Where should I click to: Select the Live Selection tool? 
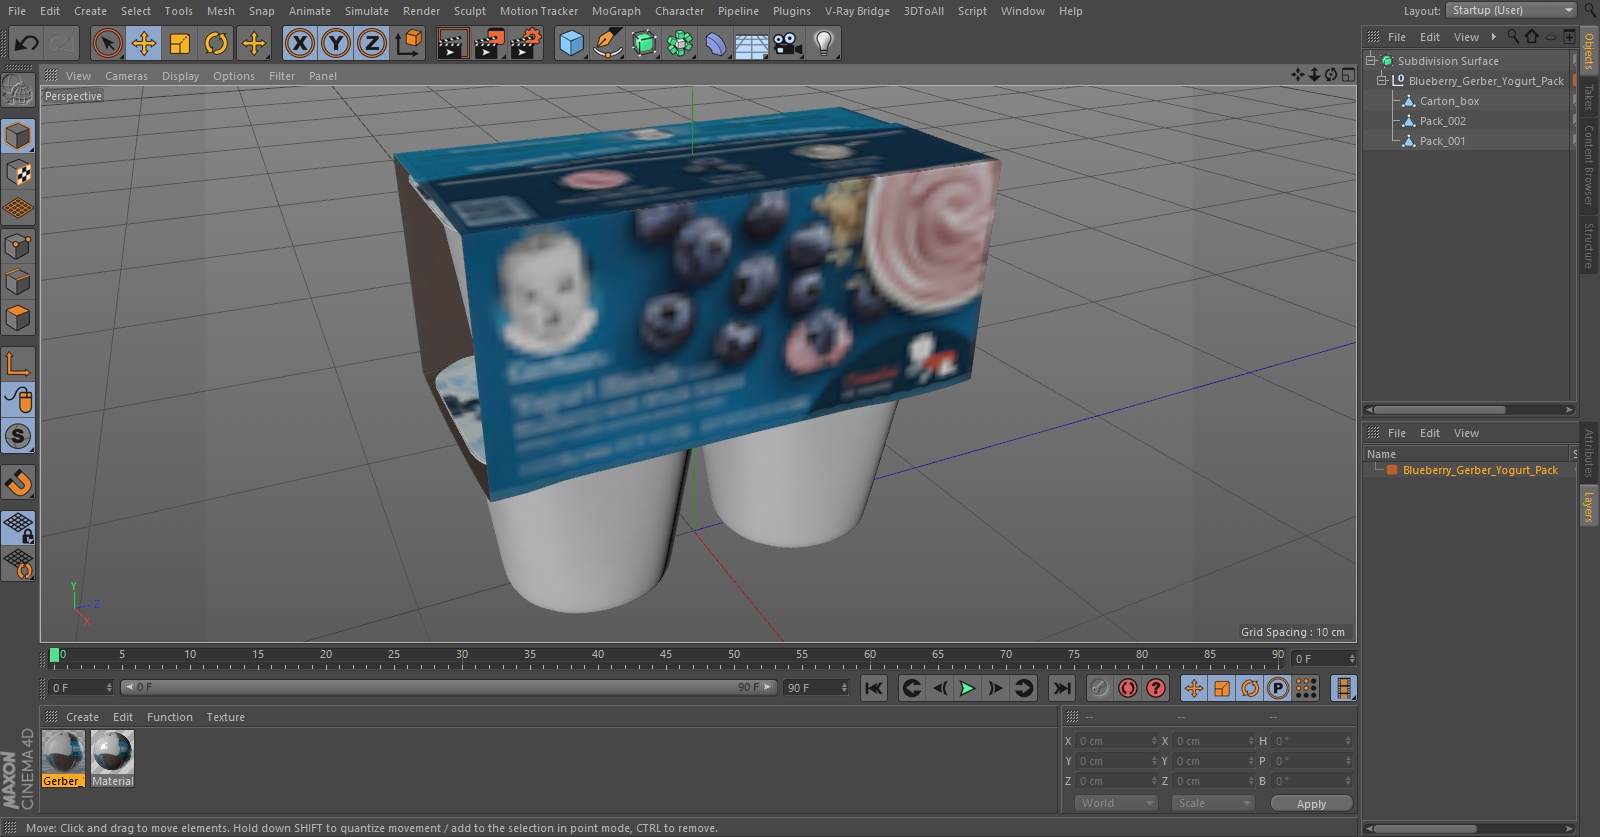point(107,43)
